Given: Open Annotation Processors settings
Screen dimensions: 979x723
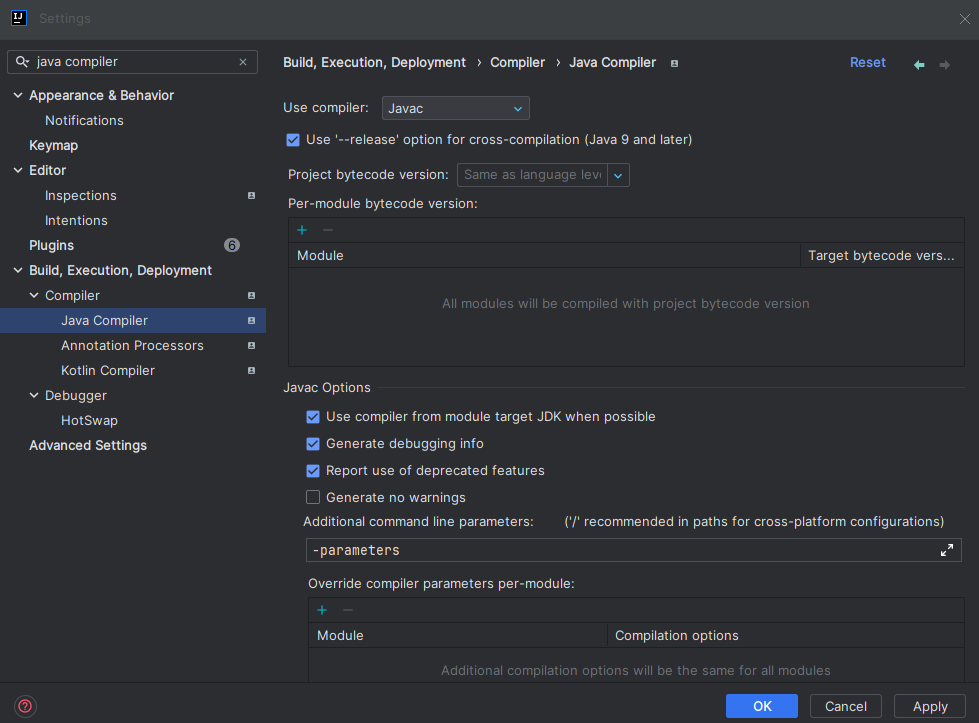Looking at the screenshot, I should tap(132, 345).
